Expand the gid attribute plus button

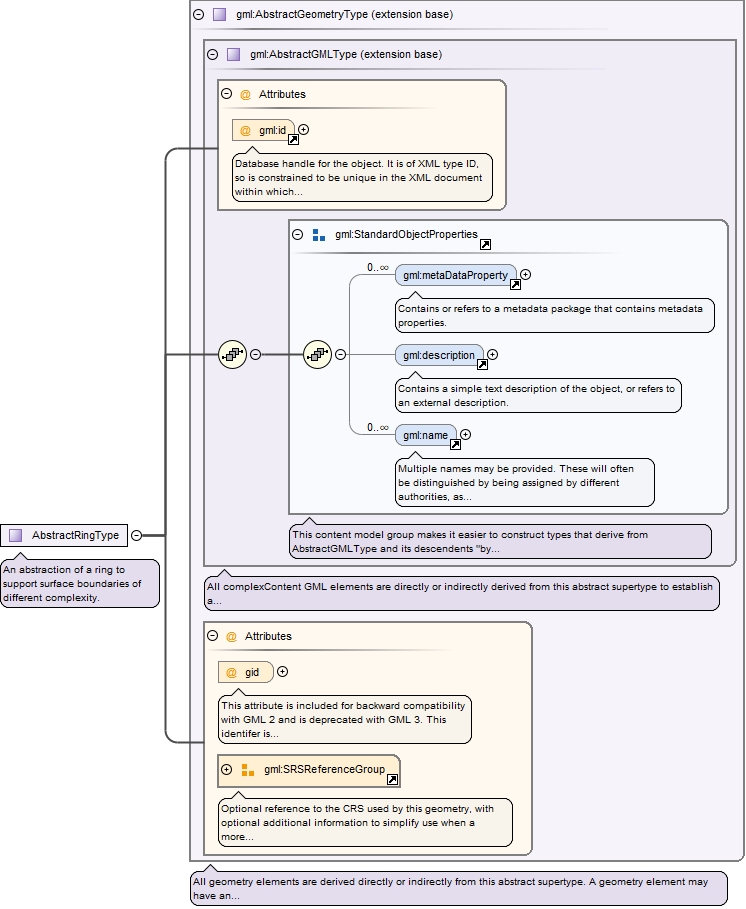click(282, 672)
